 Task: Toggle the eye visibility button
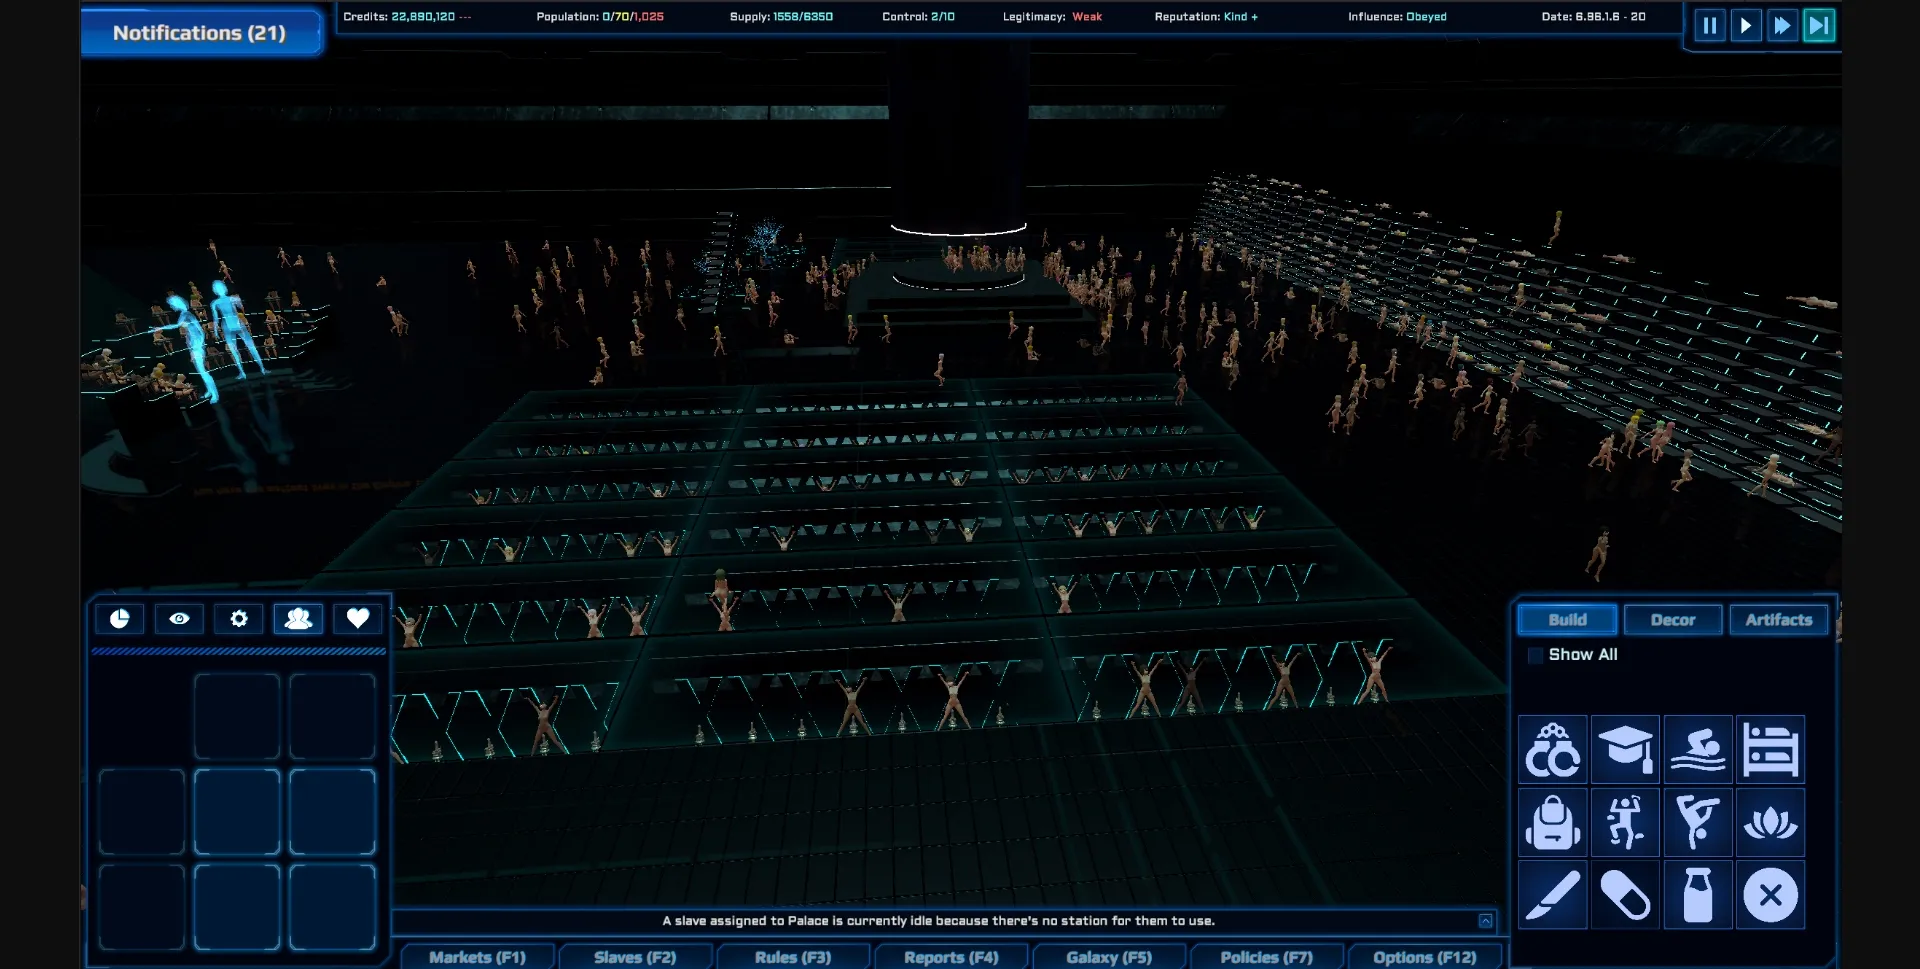tap(179, 619)
